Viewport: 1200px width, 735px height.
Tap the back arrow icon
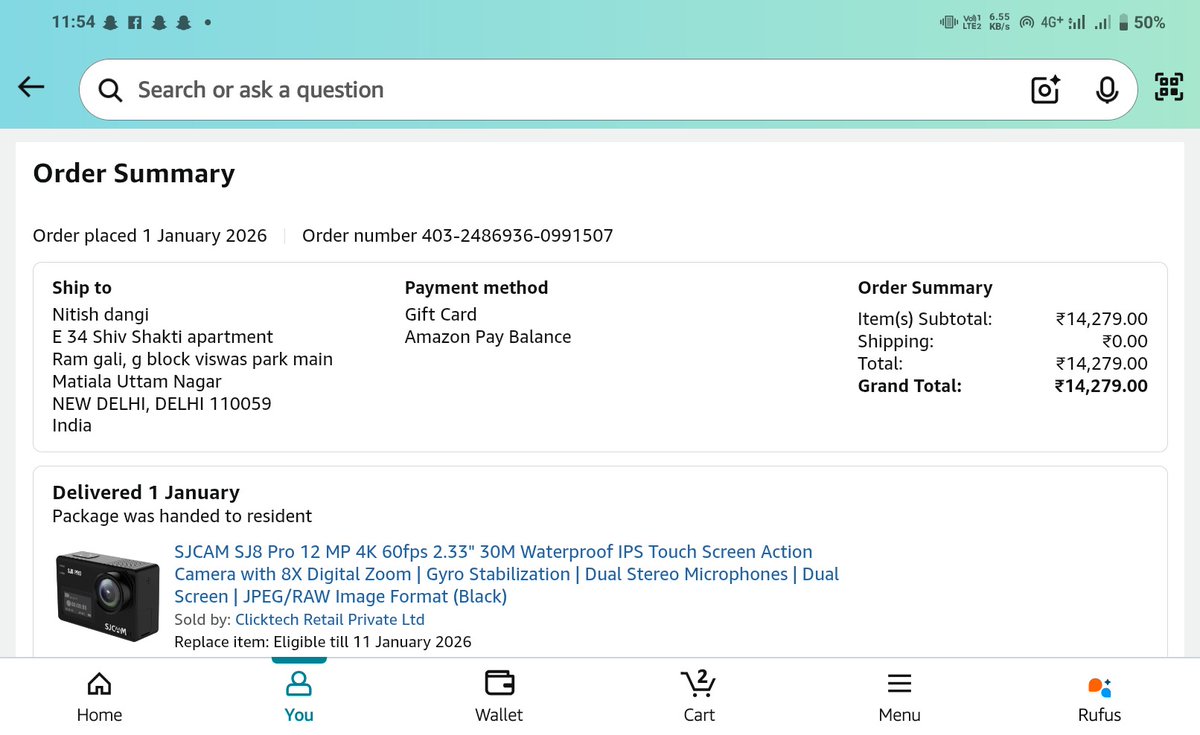(32, 88)
